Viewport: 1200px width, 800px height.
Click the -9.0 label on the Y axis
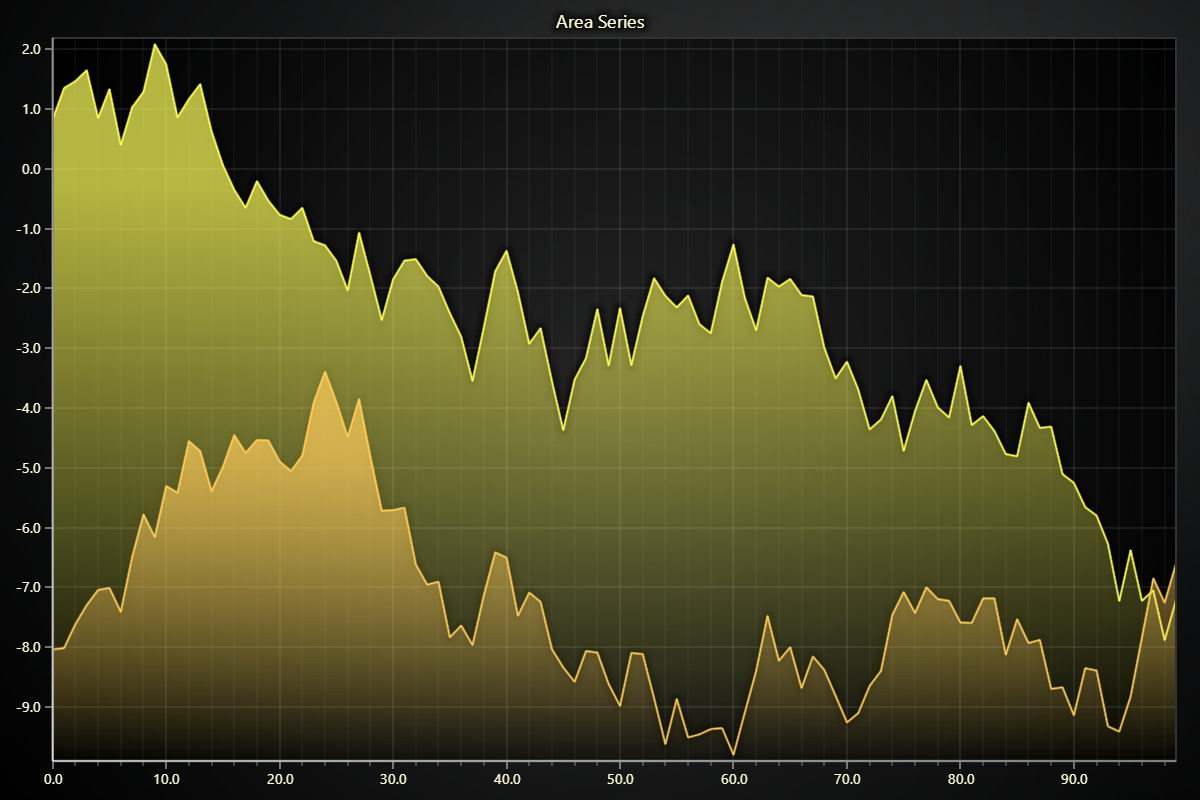(x=28, y=707)
